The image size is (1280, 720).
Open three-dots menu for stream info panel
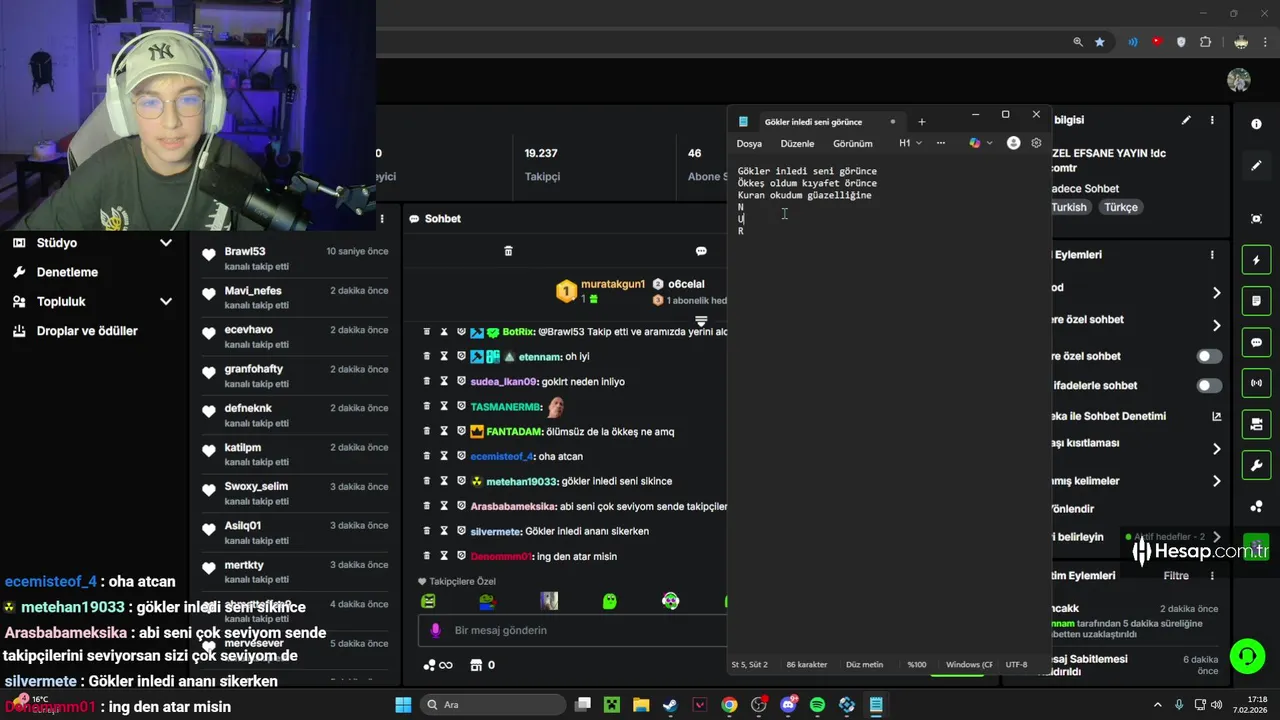1212,120
